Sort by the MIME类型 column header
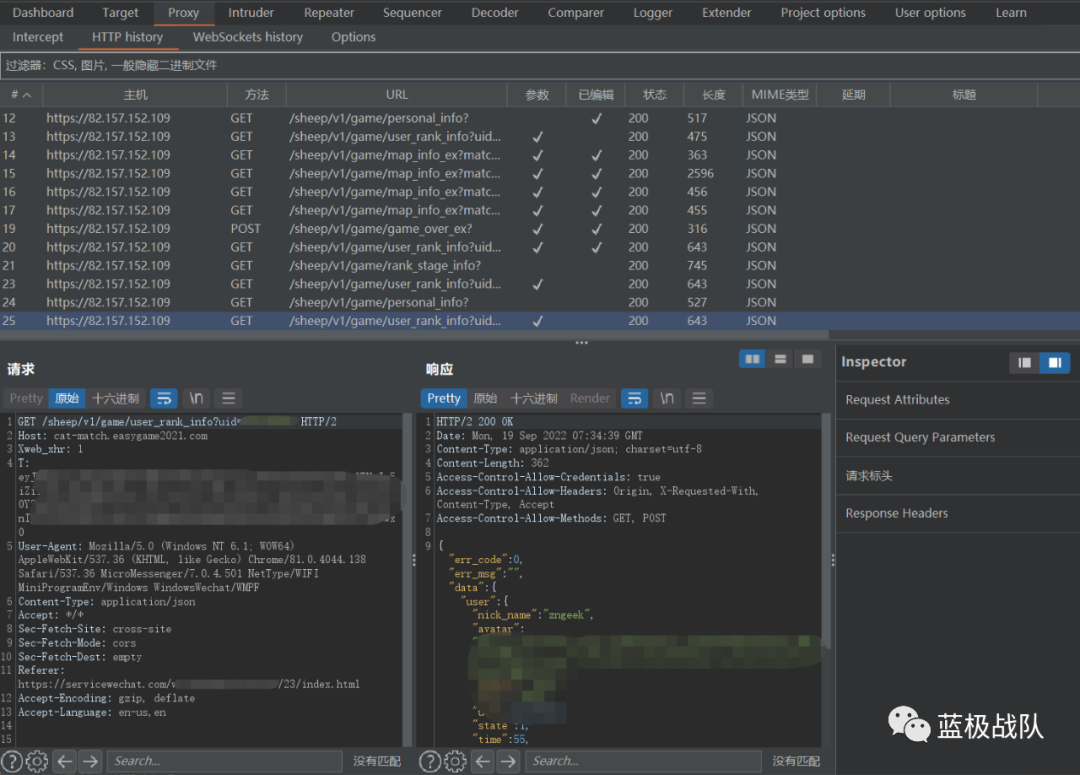The height and width of the screenshot is (775, 1080). pyautogui.click(x=780, y=95)
